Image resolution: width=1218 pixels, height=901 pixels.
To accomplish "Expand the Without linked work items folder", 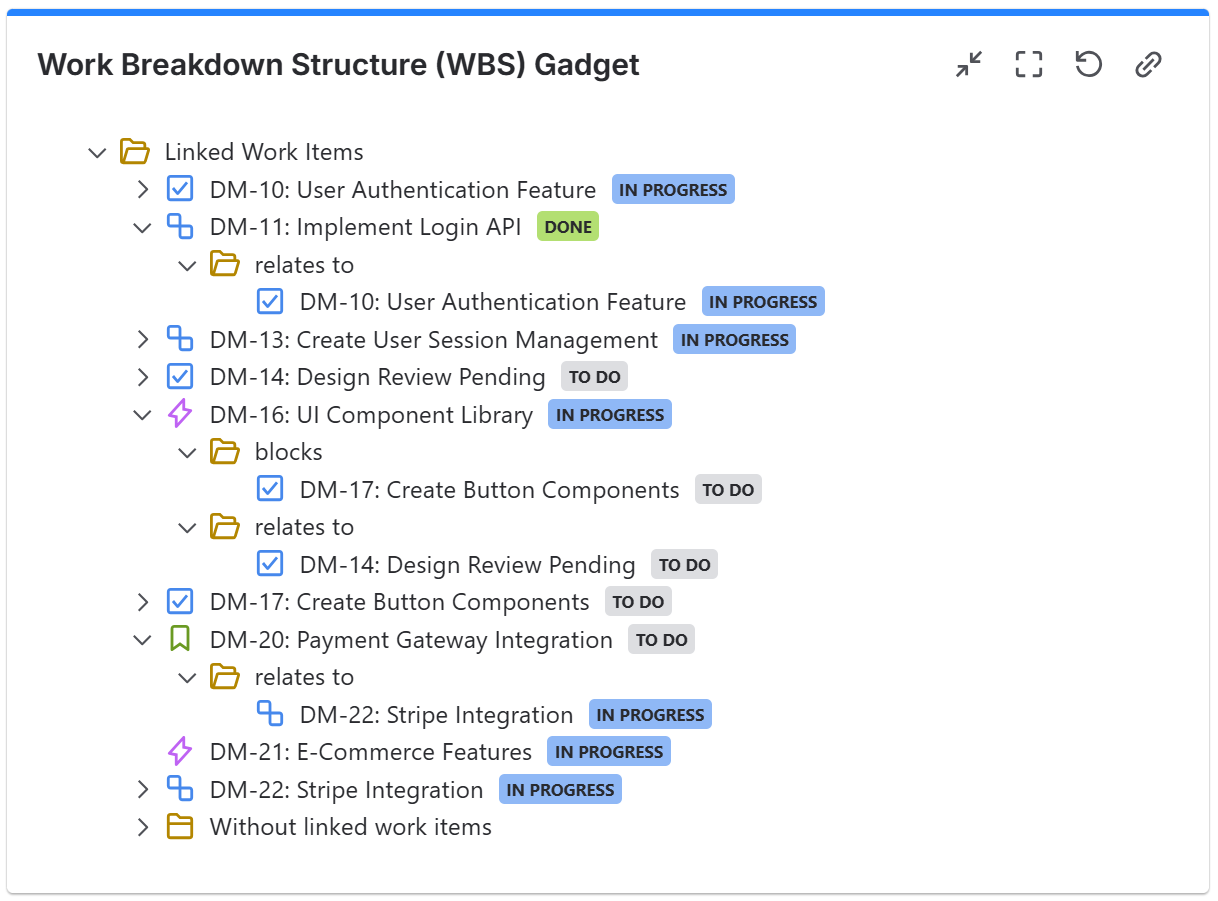I will click(142, 827).
